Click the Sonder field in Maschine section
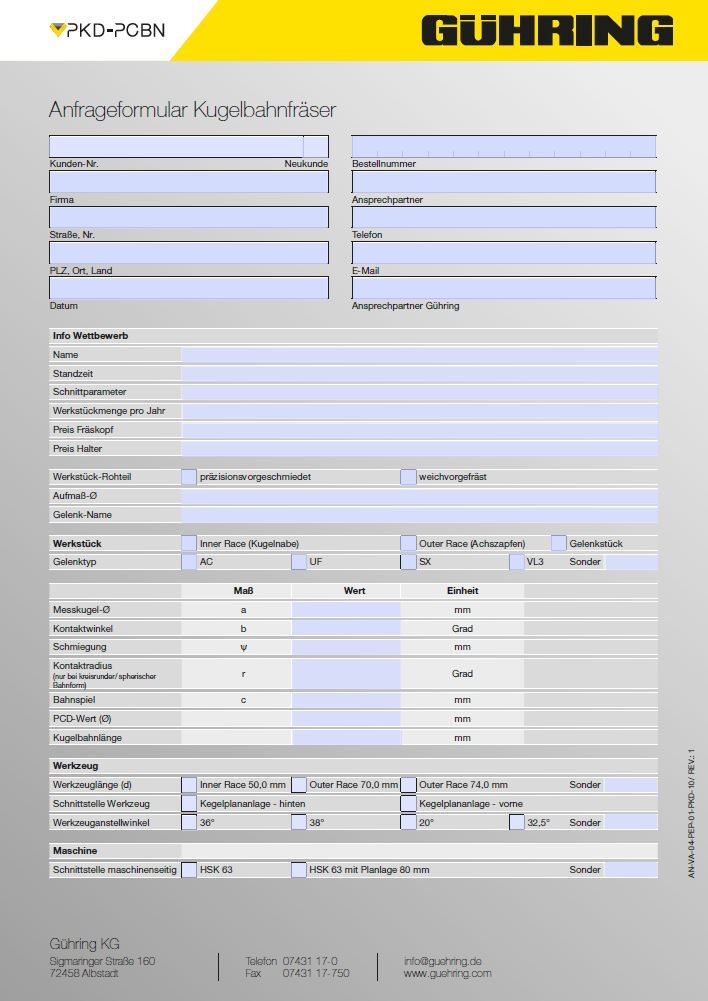Image resolution: width=708 pixels, height=1001 pixels. point(631,870)
